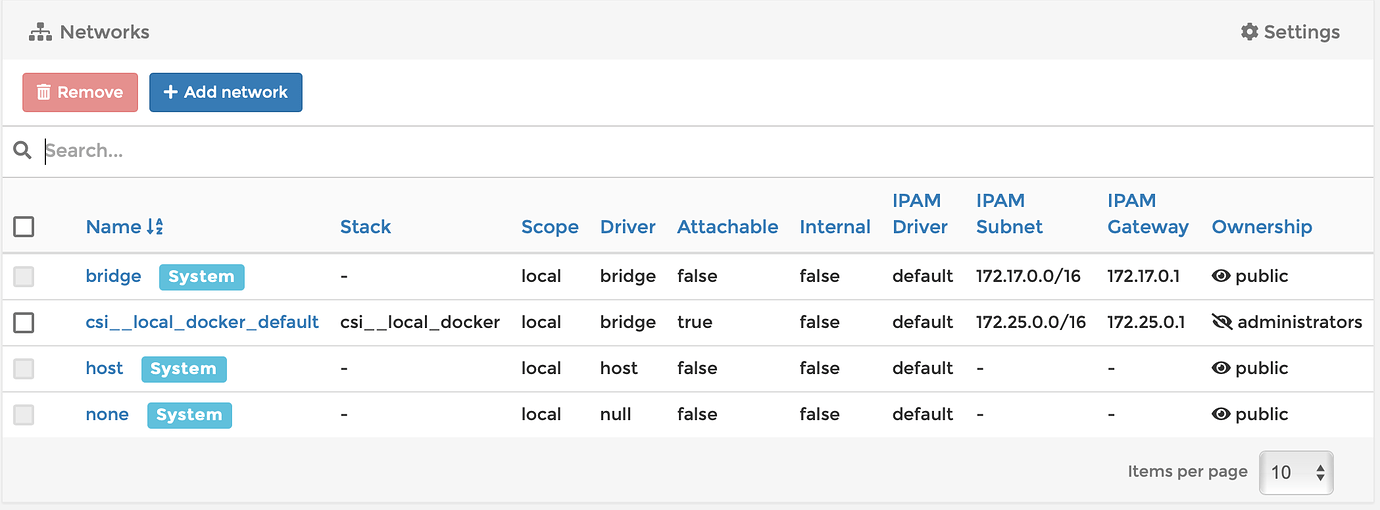Sort table by Stack column

pos(365,227)
